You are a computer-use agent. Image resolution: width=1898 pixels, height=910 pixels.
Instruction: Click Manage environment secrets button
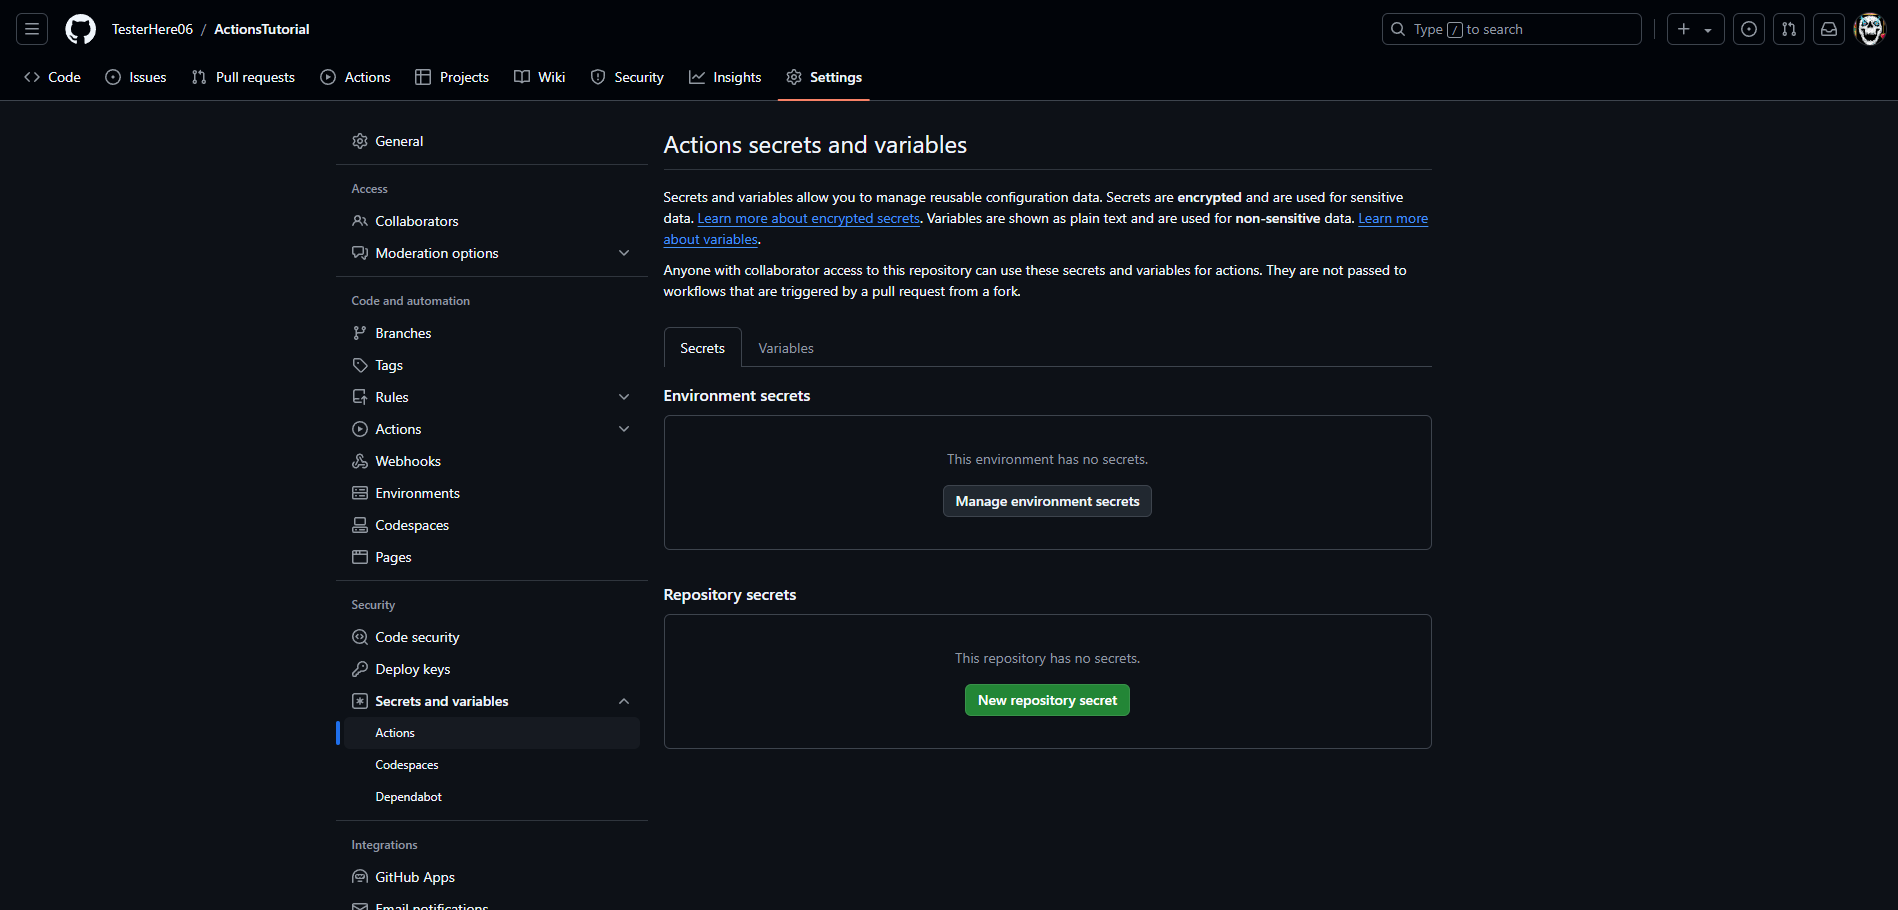[1047, 501]
